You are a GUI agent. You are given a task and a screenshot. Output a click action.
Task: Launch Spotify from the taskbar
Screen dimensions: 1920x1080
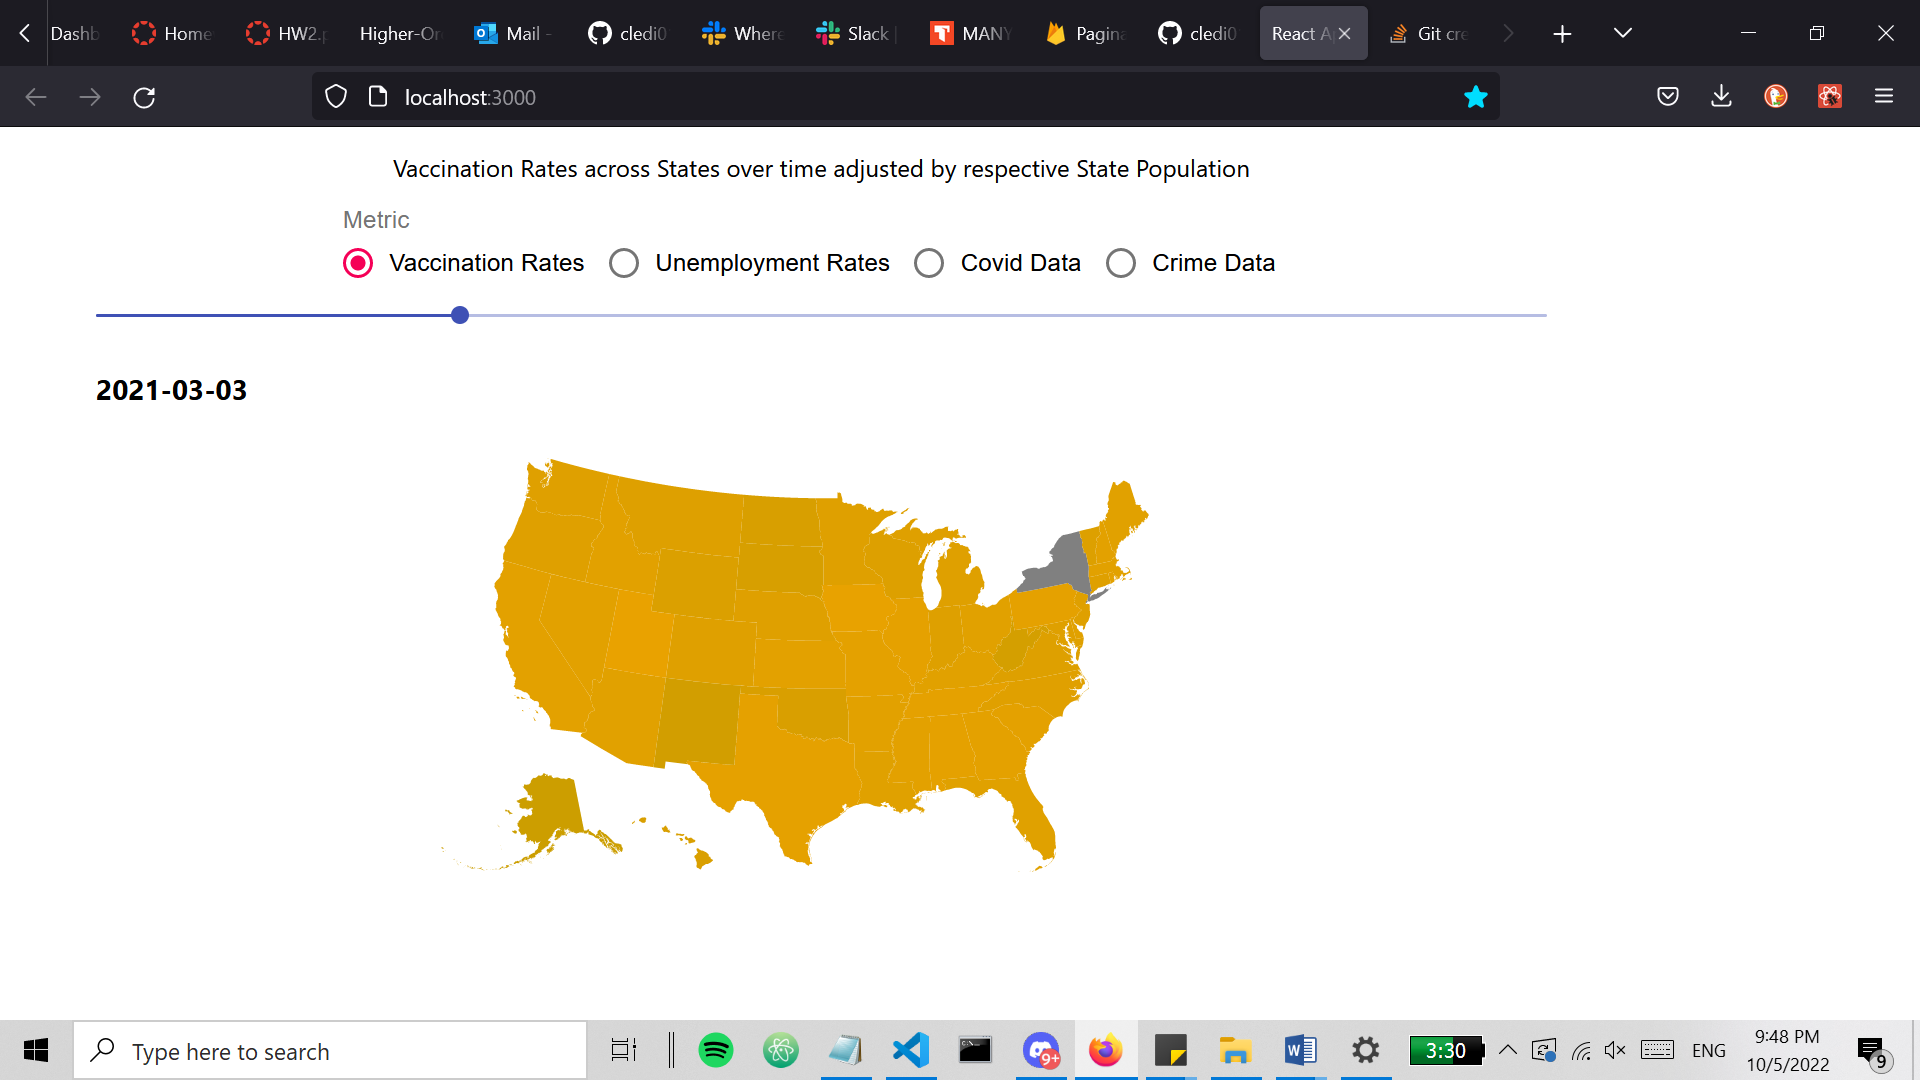pos(717,1050)
